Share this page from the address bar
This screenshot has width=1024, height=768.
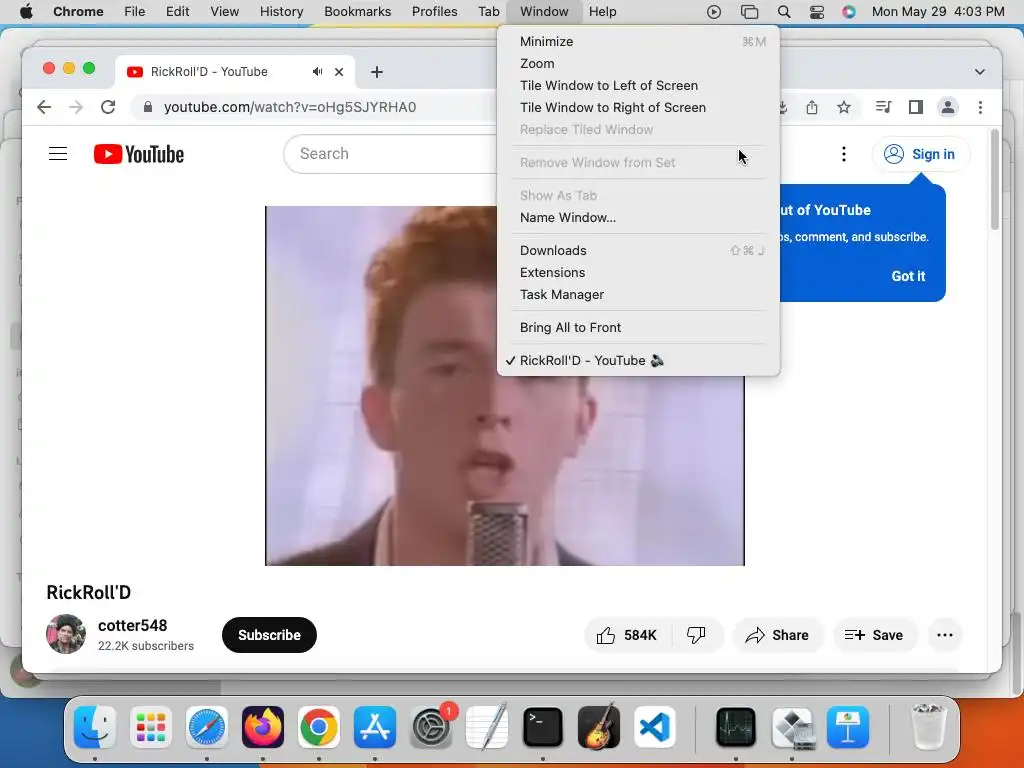point(812,107)
